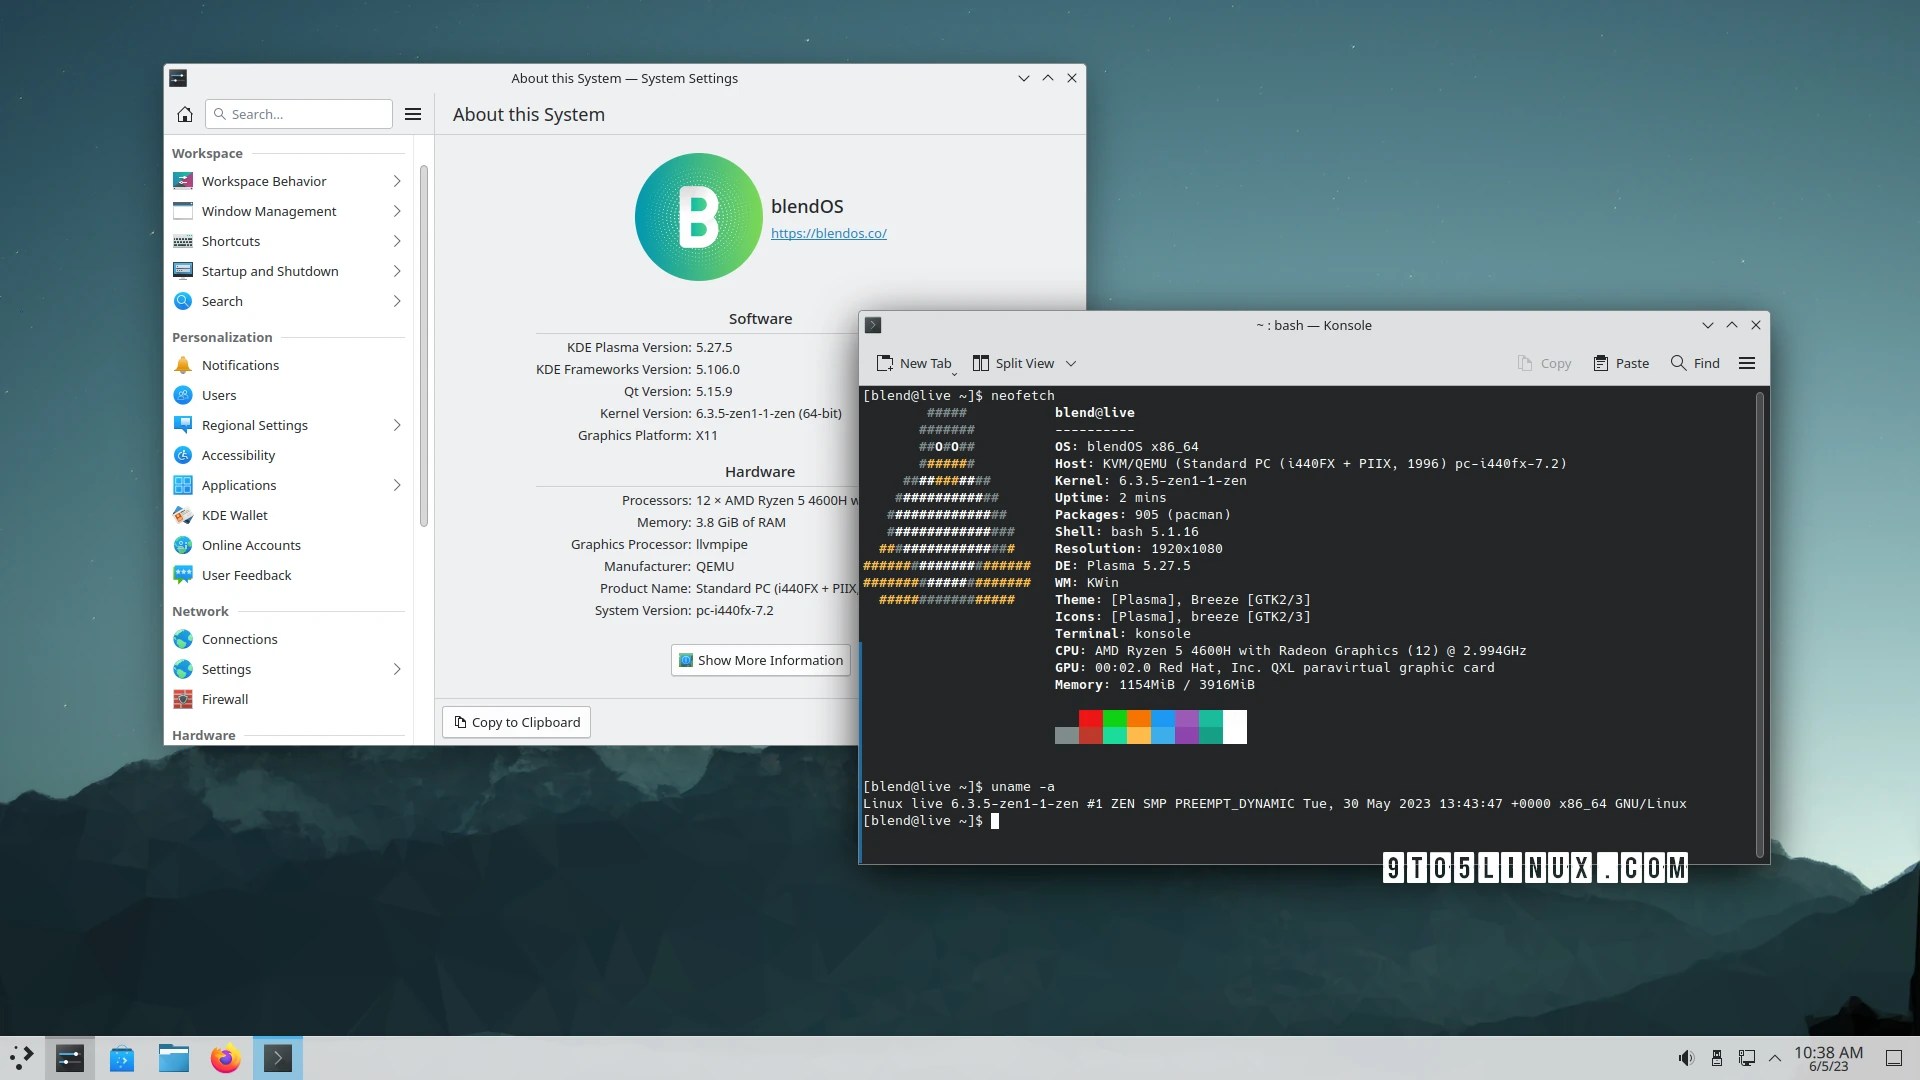1920x1080 pixels.
Task: Open Workspace Behavior settings
Action: point(264,181)
